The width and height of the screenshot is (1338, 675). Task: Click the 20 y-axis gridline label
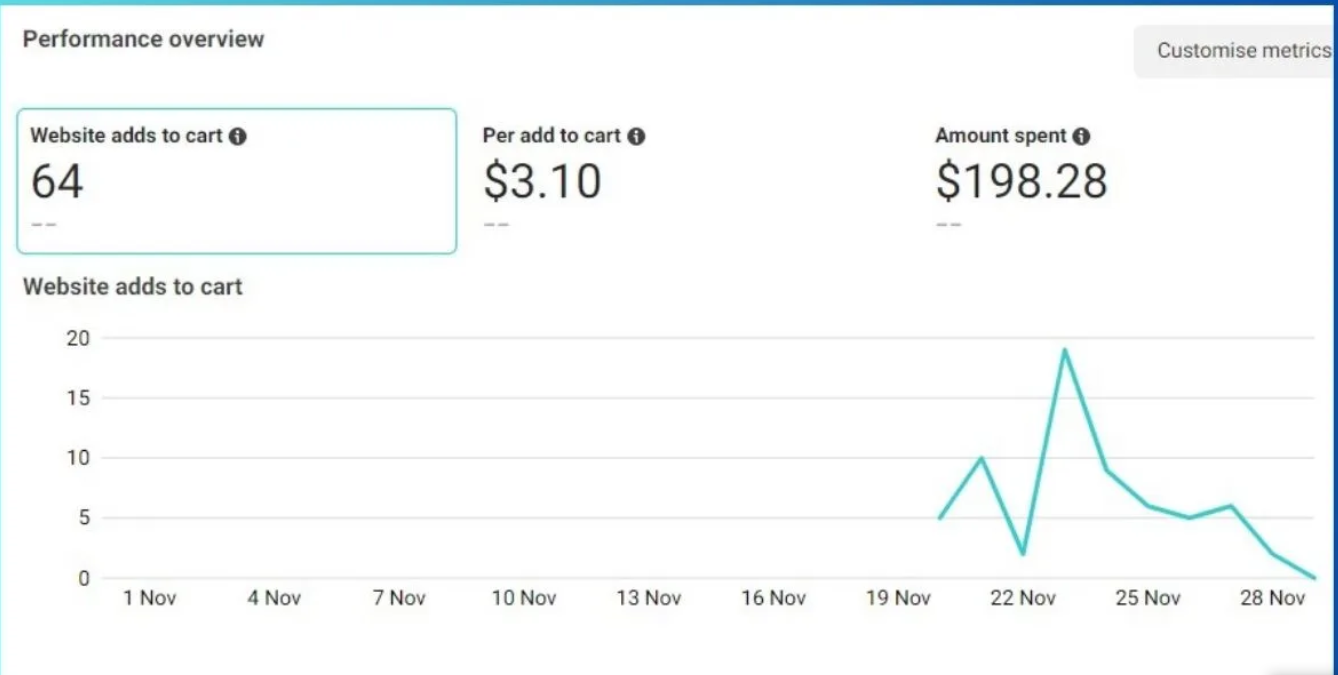click(78, 338)
